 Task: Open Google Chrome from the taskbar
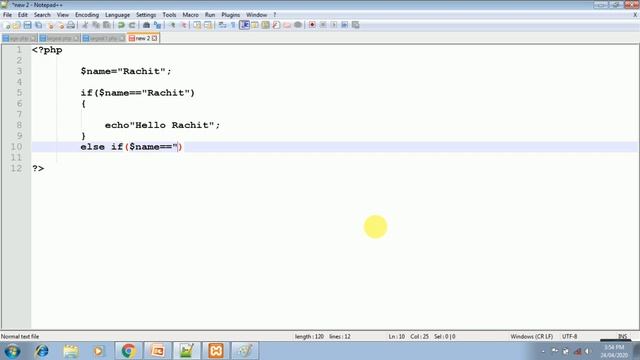coord(128,351)
